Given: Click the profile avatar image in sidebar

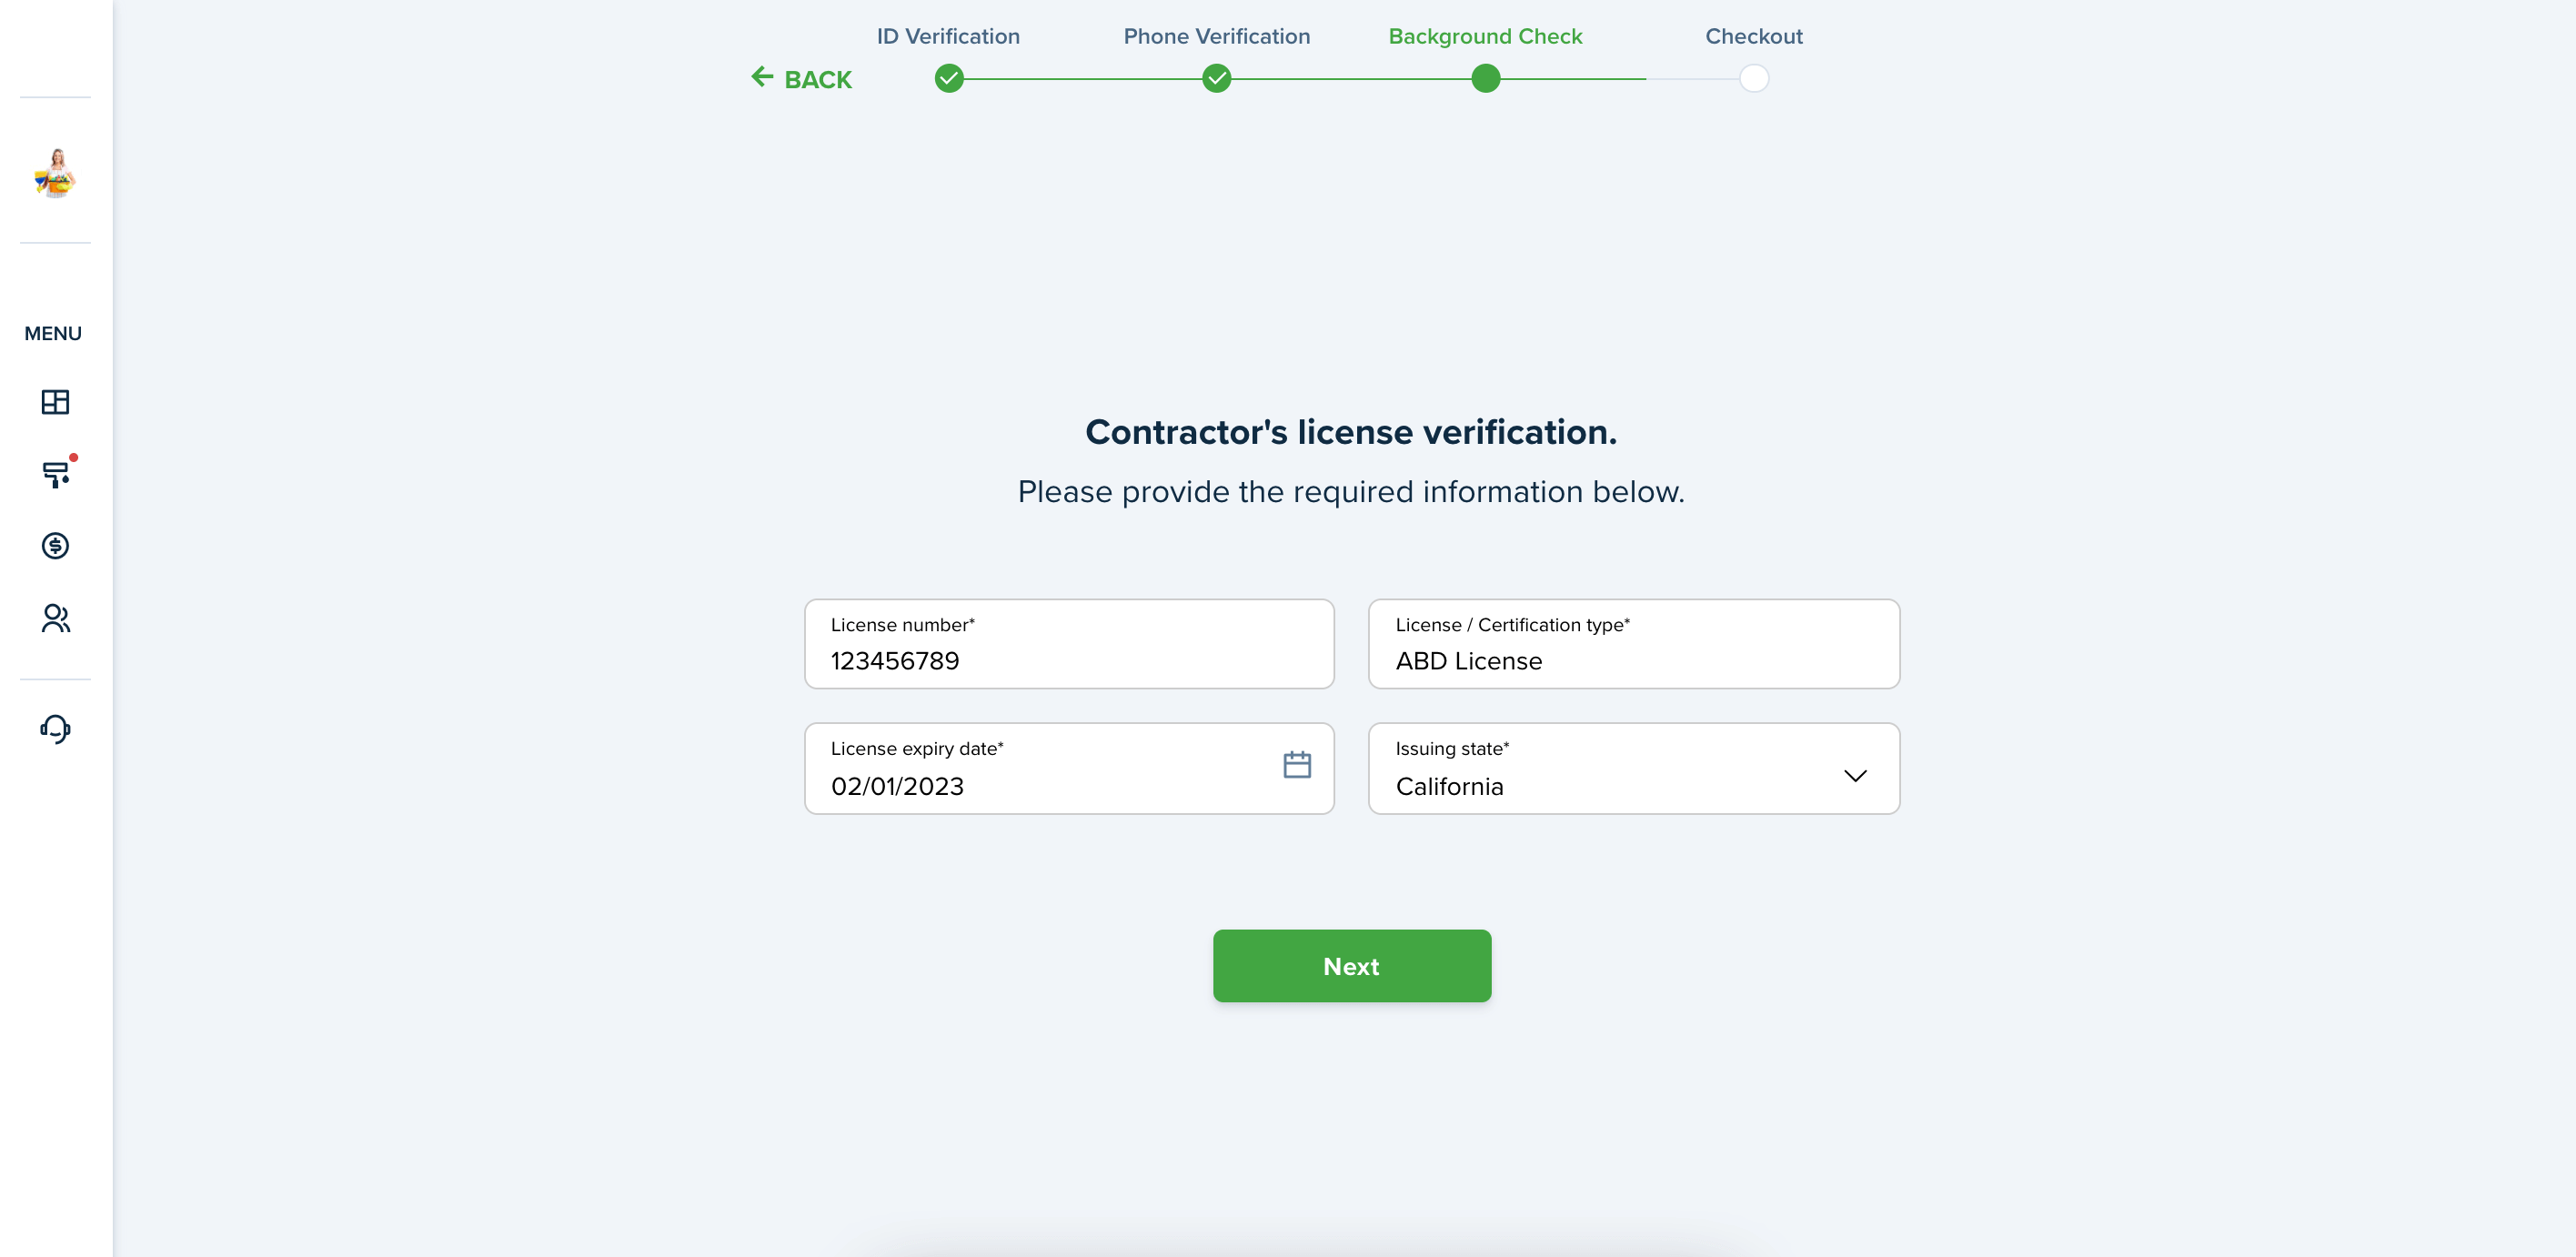Looking at the screenshot, I should pyautogui.click(x=55, y=172).
